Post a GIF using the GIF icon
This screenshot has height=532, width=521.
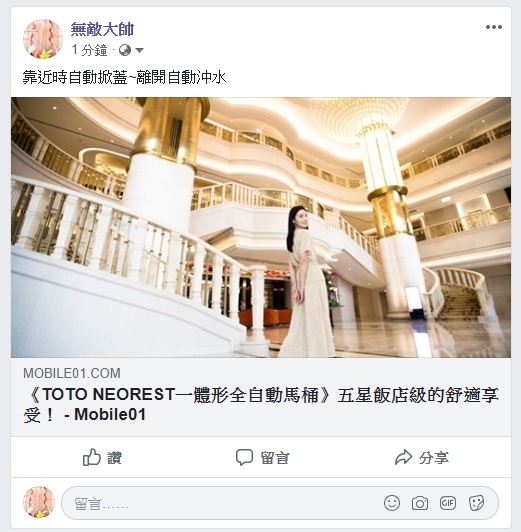[x=447, y=503]
